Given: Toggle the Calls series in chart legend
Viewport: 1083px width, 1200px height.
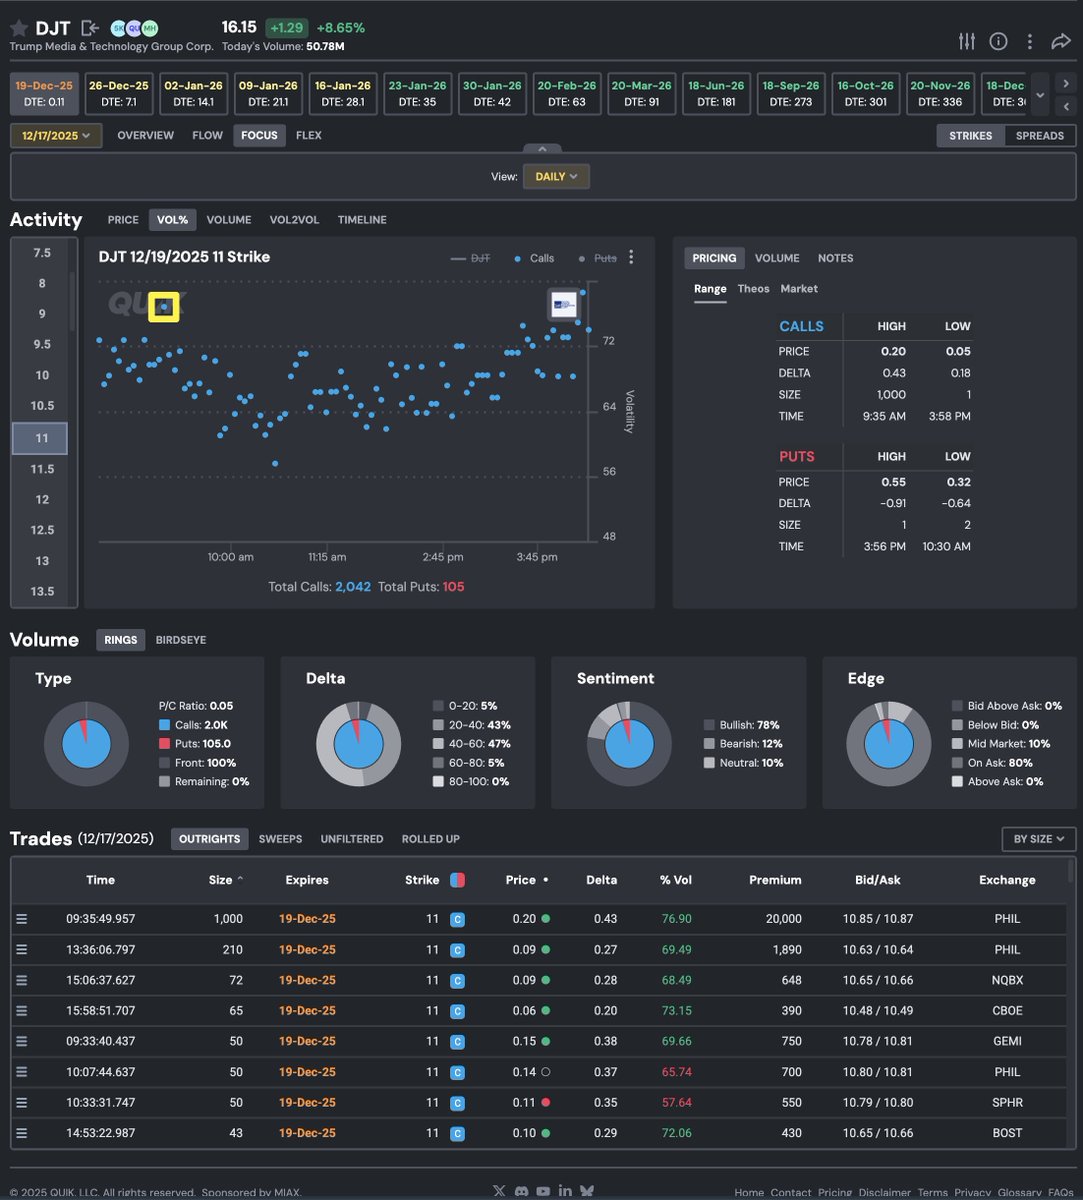Looking at the screenshot, I should (x=534, y=258).
